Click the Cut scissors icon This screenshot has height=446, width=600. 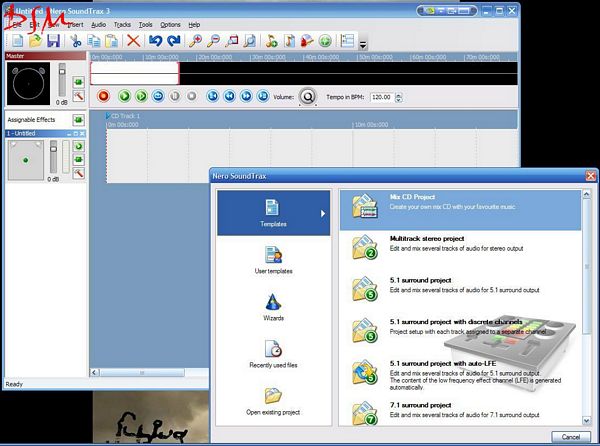[x=76, y=41]
